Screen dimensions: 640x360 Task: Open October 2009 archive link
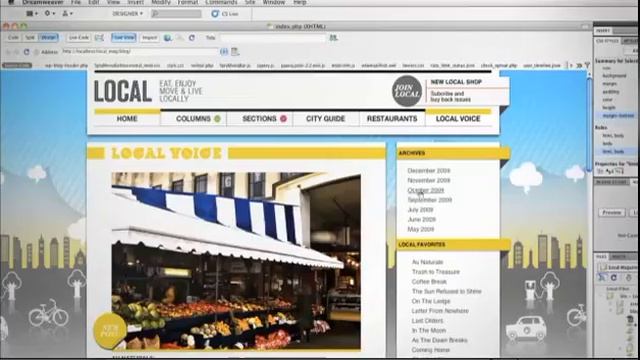point(425,190)
